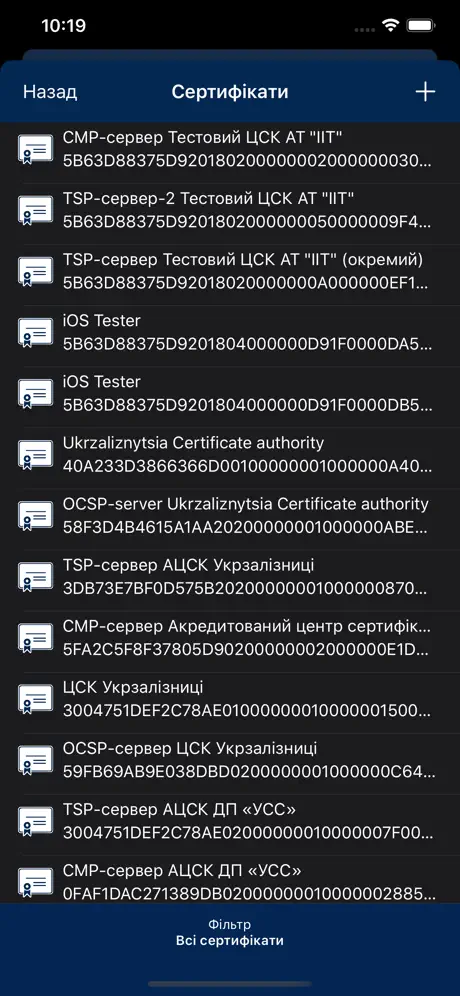Click certificate icon of OCSP-сервер ЦСК Укрзалізниці
The image size is (460, 996).
(35, 760)
